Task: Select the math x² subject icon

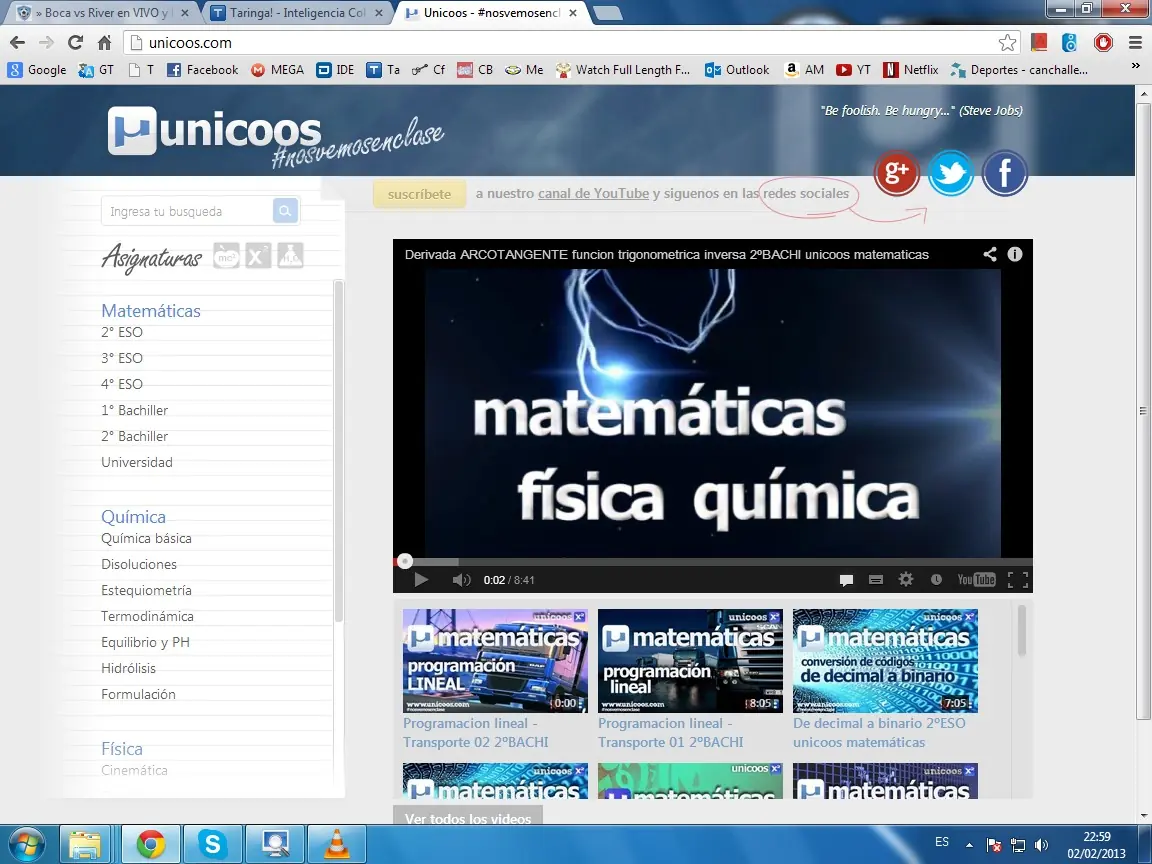Action: click(x=258, y=256)
